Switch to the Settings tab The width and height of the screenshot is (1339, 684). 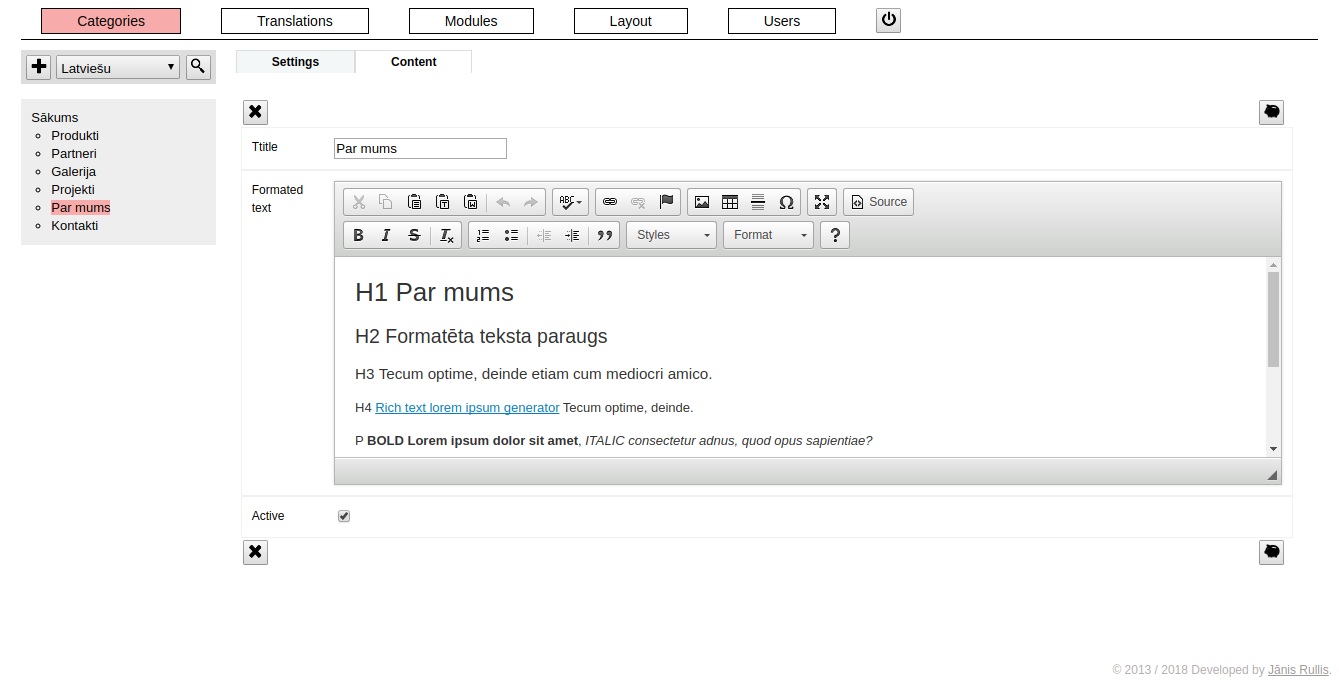point(295,62)
